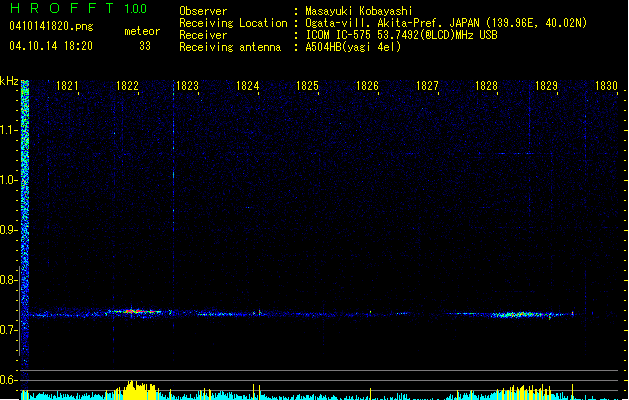Viewport: 629px width, 400px height.
Task: Click the 1.0 kHz axis label
Action: 9,180
